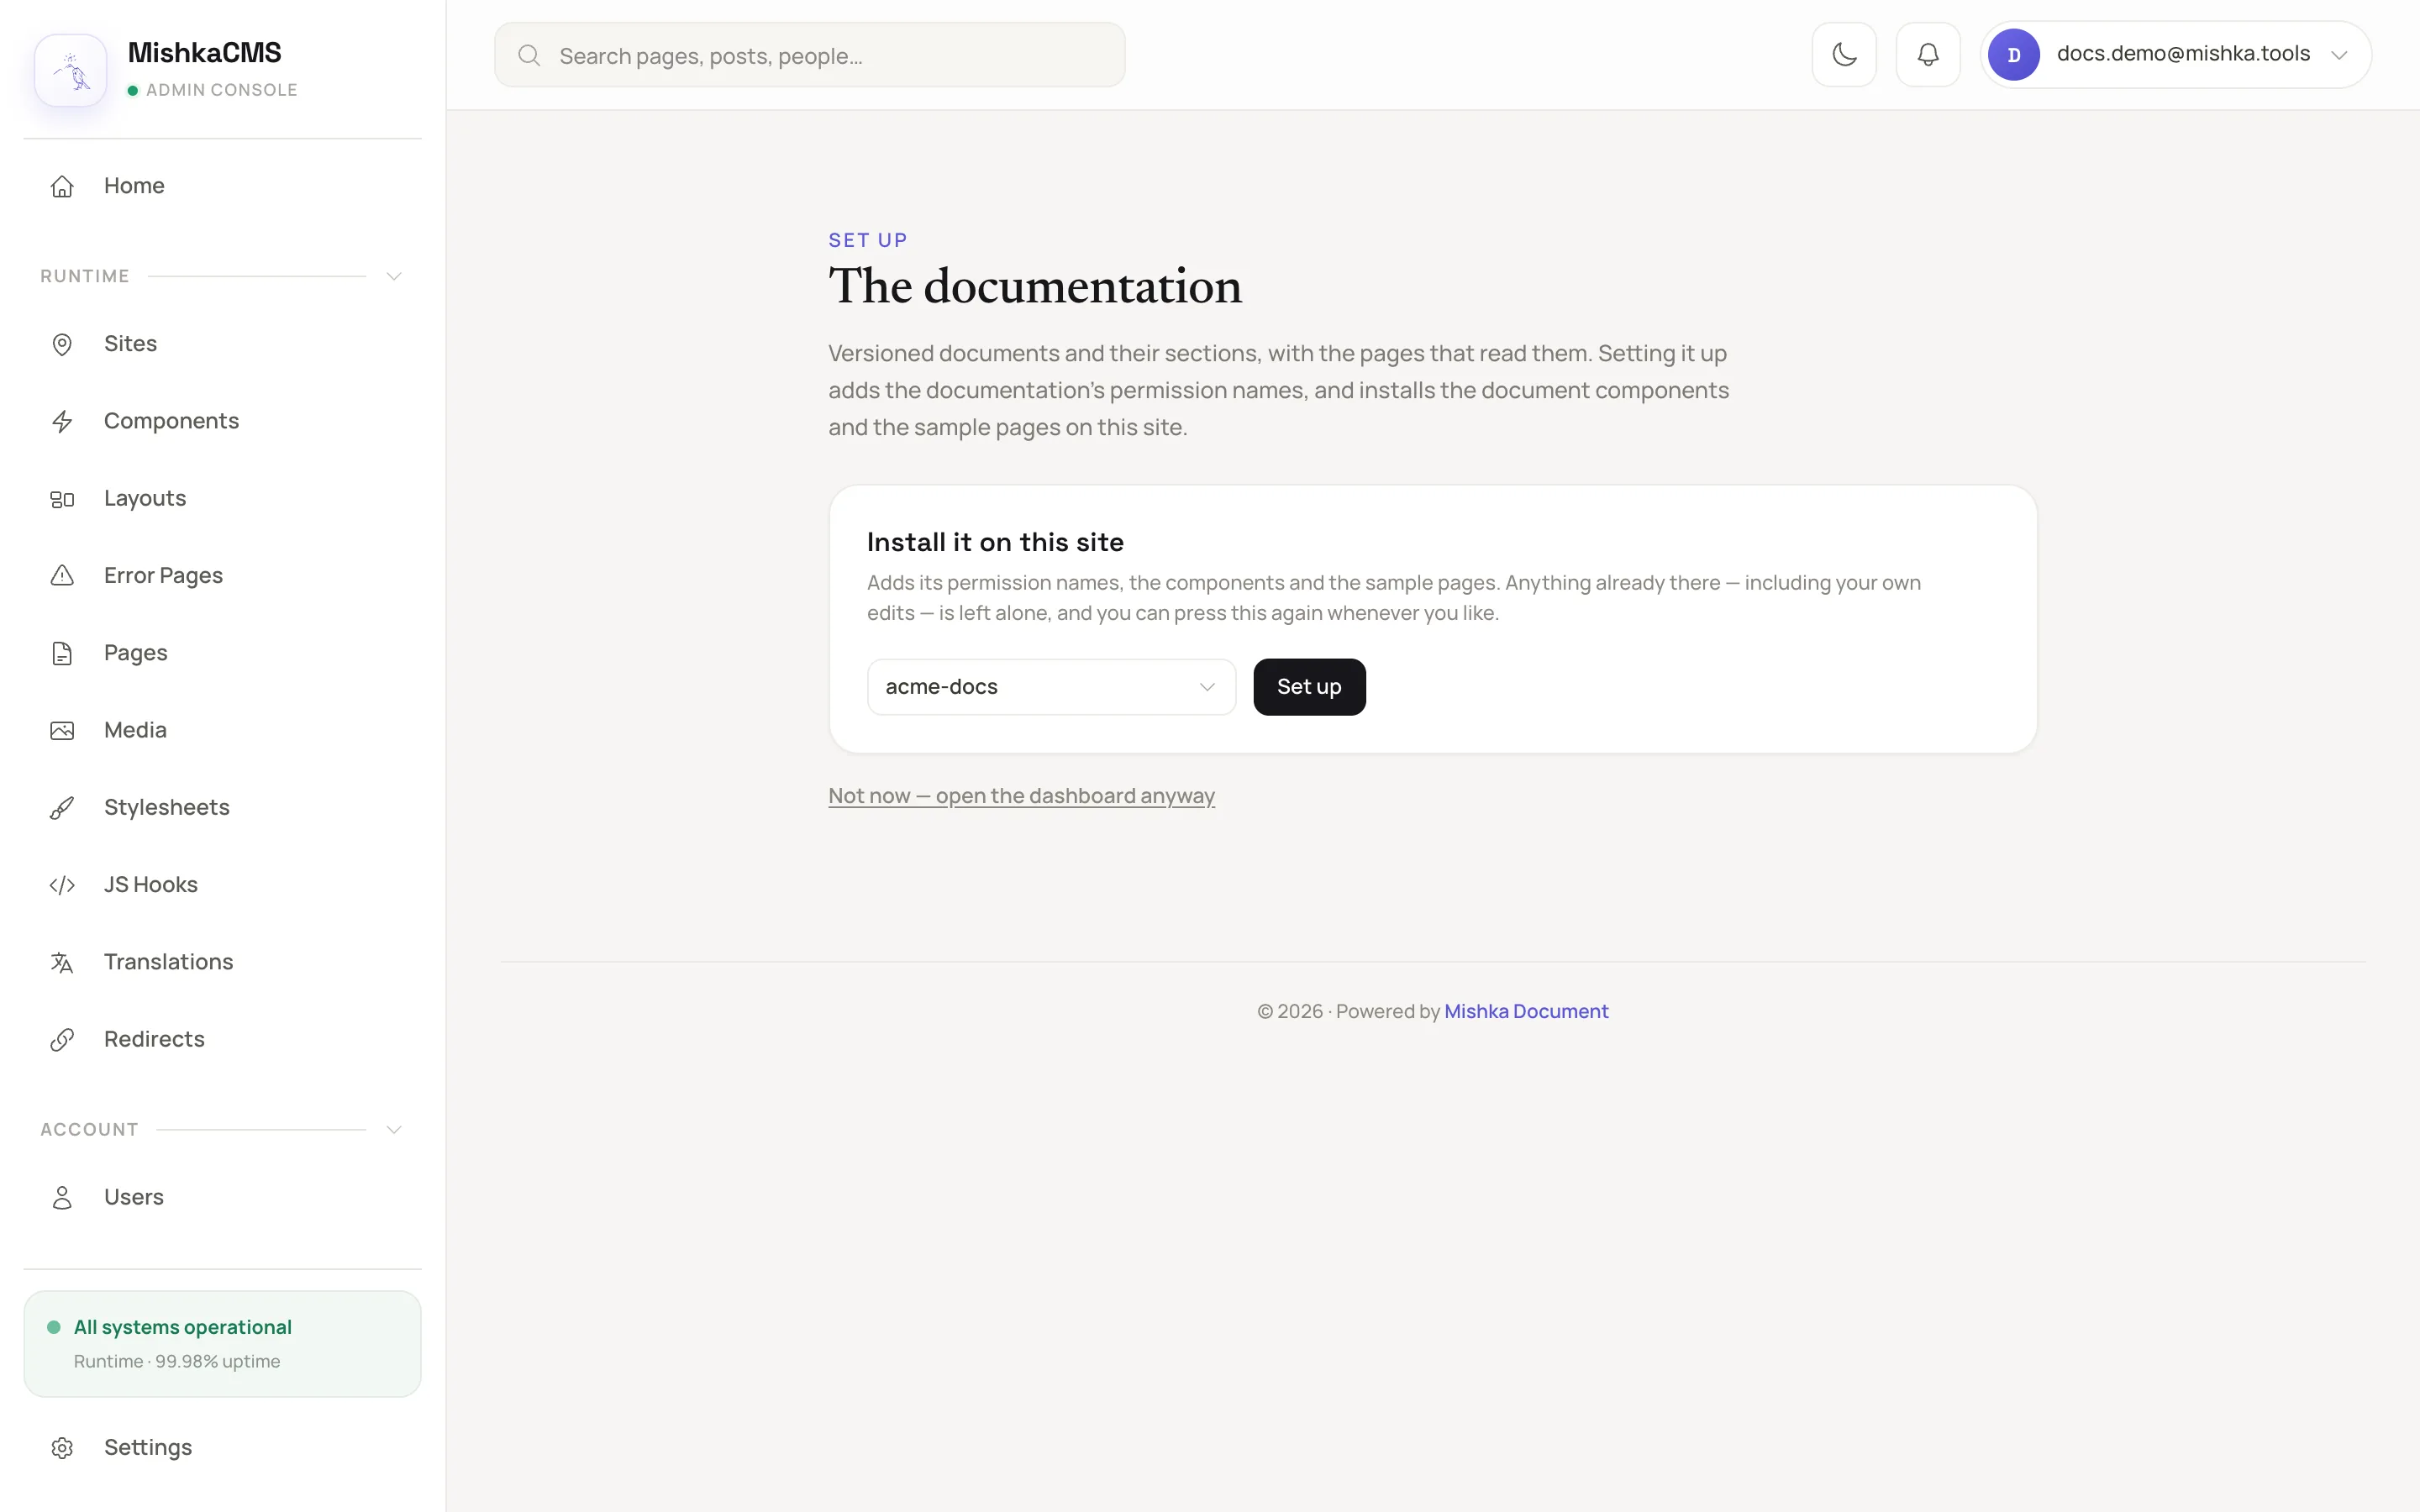The width and height of the screenshot is (2420, 1512).
Task: Click the JS Hooks code icon
Action: [62, 885]
